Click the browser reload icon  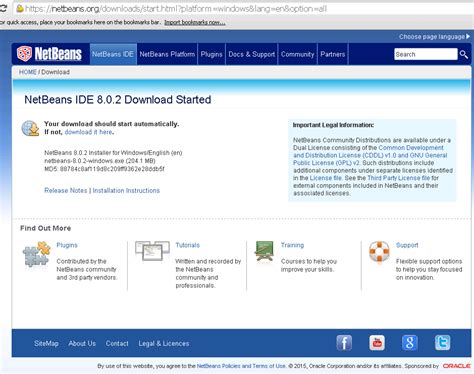(3, 8)
